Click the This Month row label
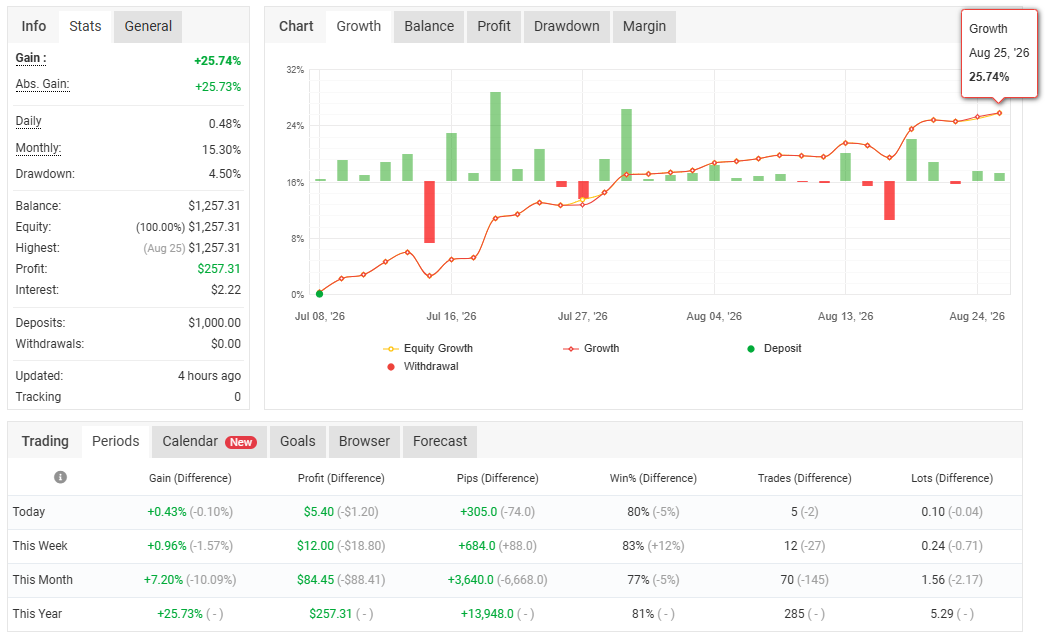 43,580
